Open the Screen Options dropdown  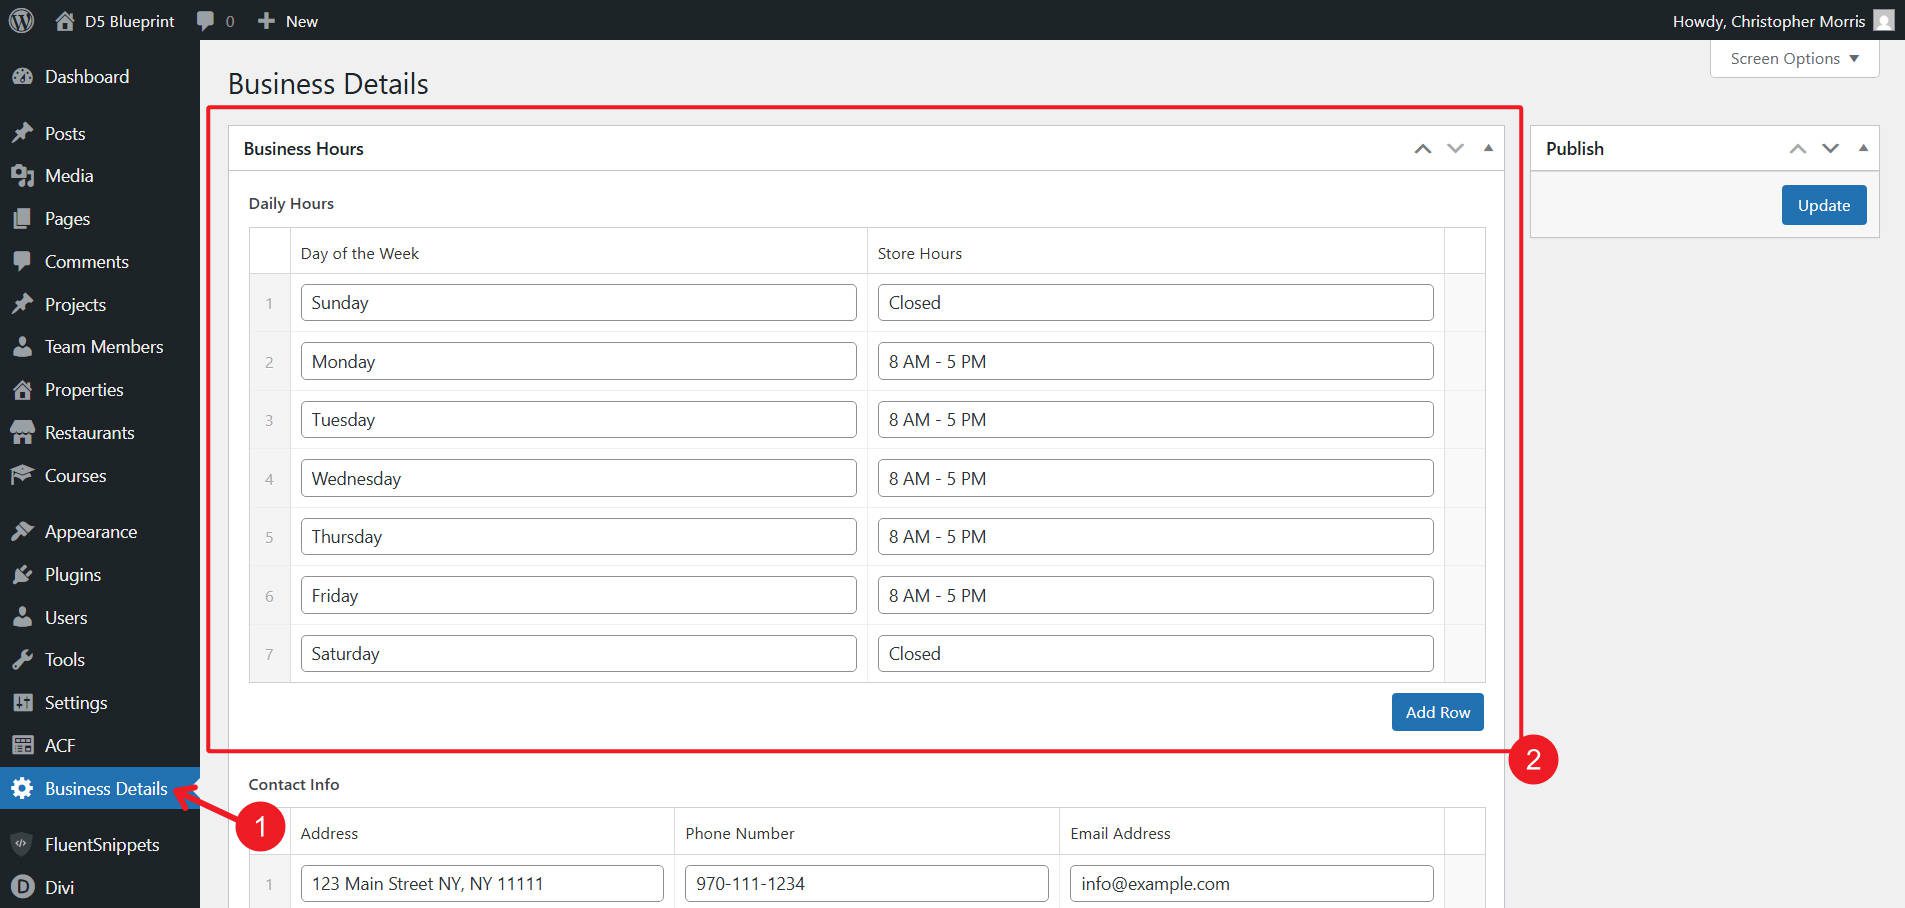click(1793, 58)
